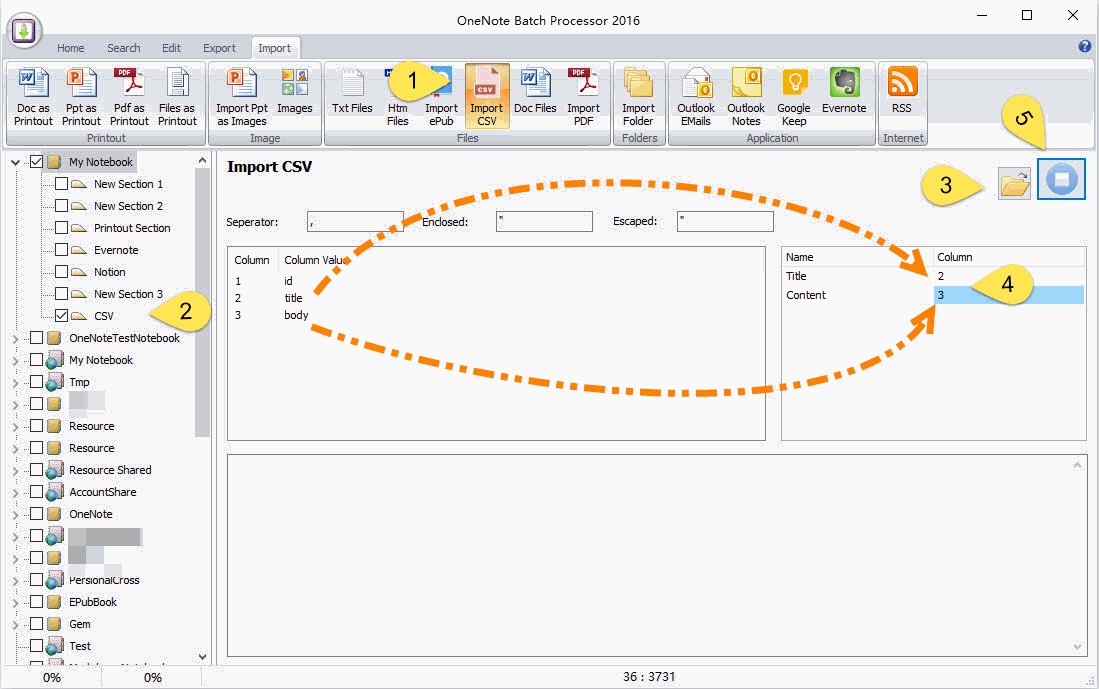1099x689 pixels.
Task: Click the 'Column Value' header
Action: [313, 260]
